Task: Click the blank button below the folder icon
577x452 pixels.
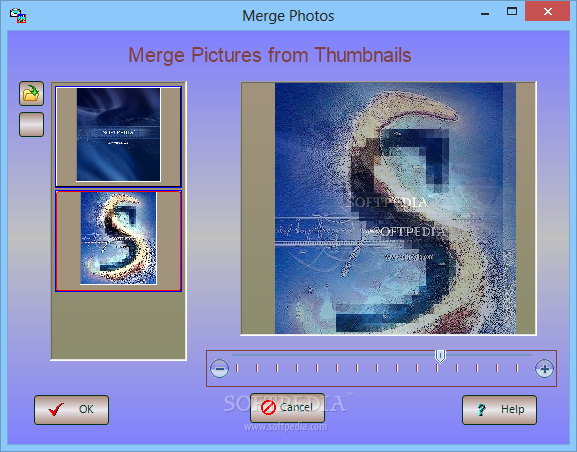Action: point(32,124)
